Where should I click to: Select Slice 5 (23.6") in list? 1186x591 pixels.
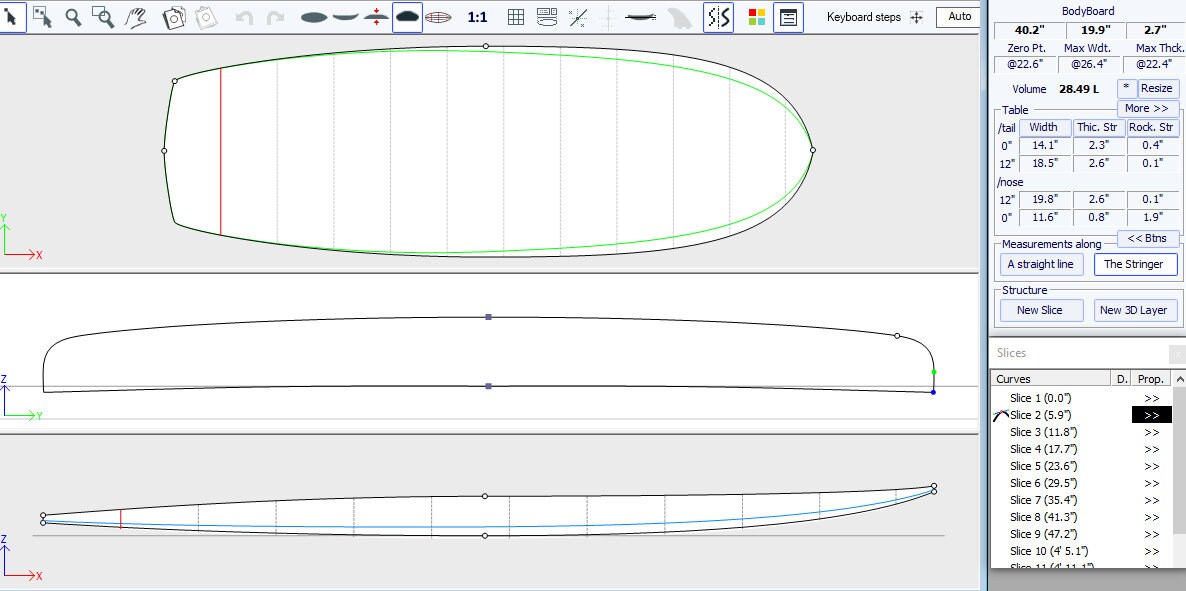tap(1043, 466)
